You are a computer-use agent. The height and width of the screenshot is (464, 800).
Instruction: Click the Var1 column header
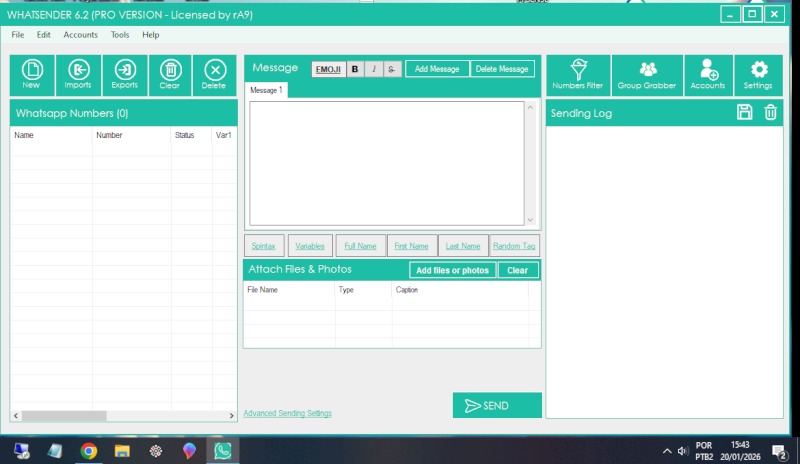pos(224,135)
